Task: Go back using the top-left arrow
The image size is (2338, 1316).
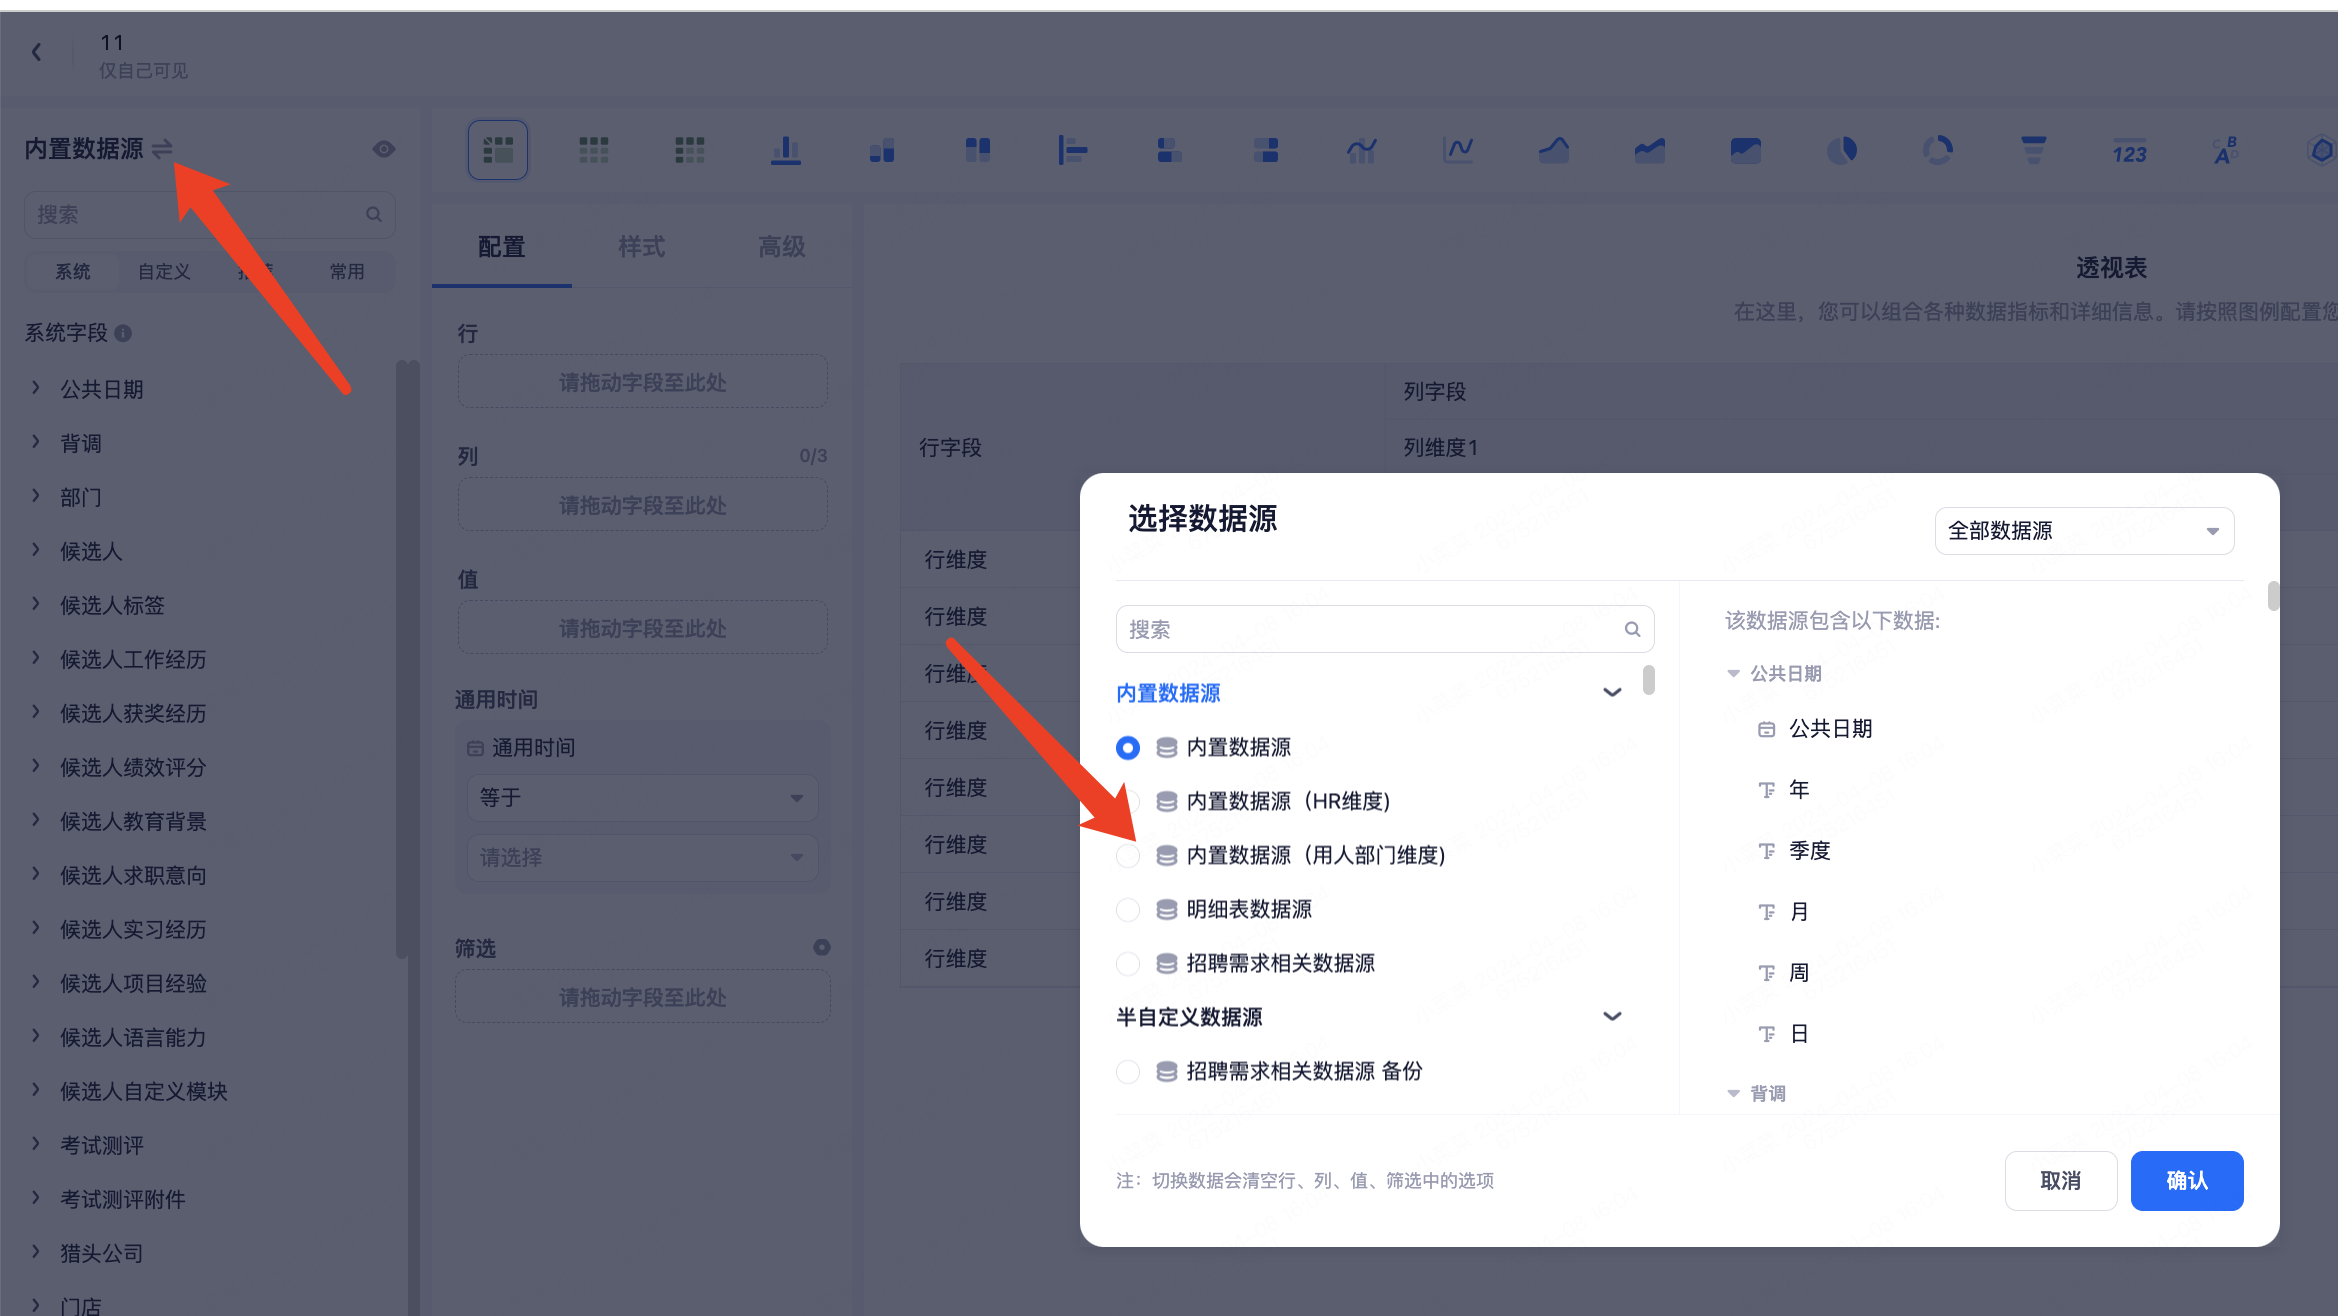Action: (x=37, y=52)
